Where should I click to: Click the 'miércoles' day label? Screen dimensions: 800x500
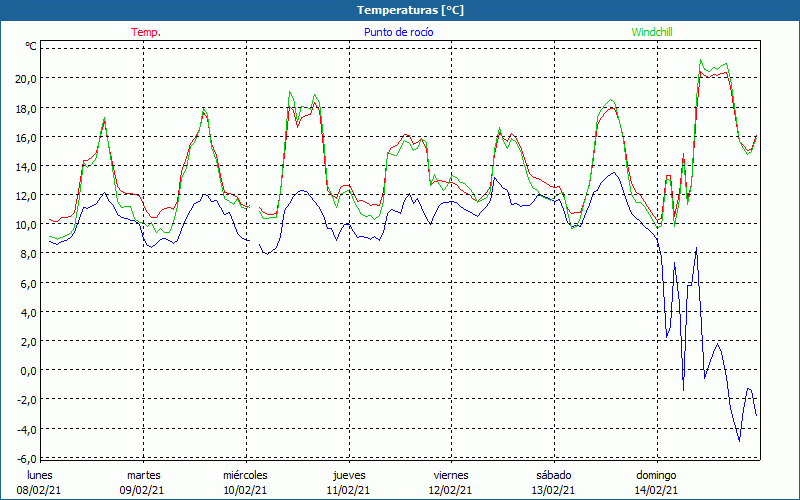click(x=245, y=475)
